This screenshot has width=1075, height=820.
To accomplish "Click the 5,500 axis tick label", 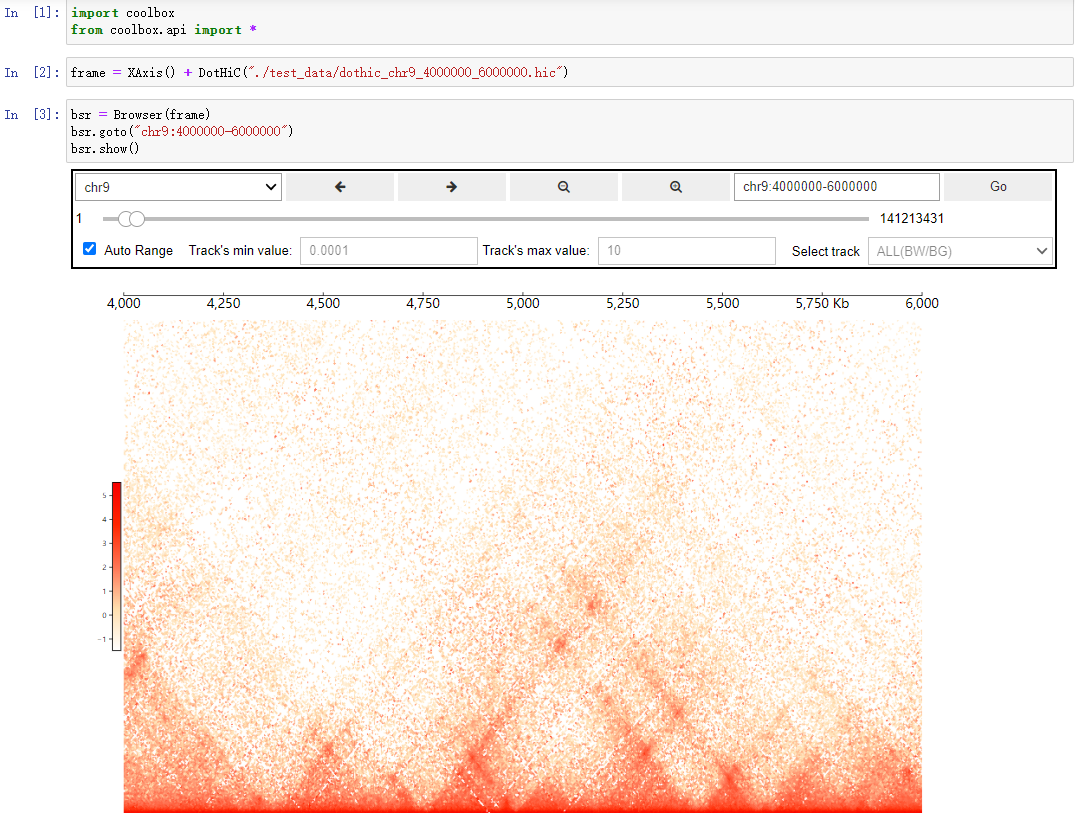I will (723, 303).
